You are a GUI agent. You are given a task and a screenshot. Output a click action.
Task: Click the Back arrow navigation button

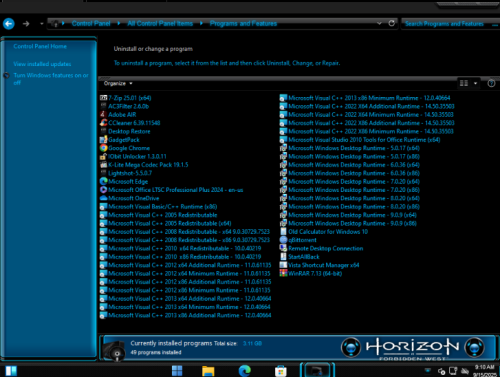(9, 24)
